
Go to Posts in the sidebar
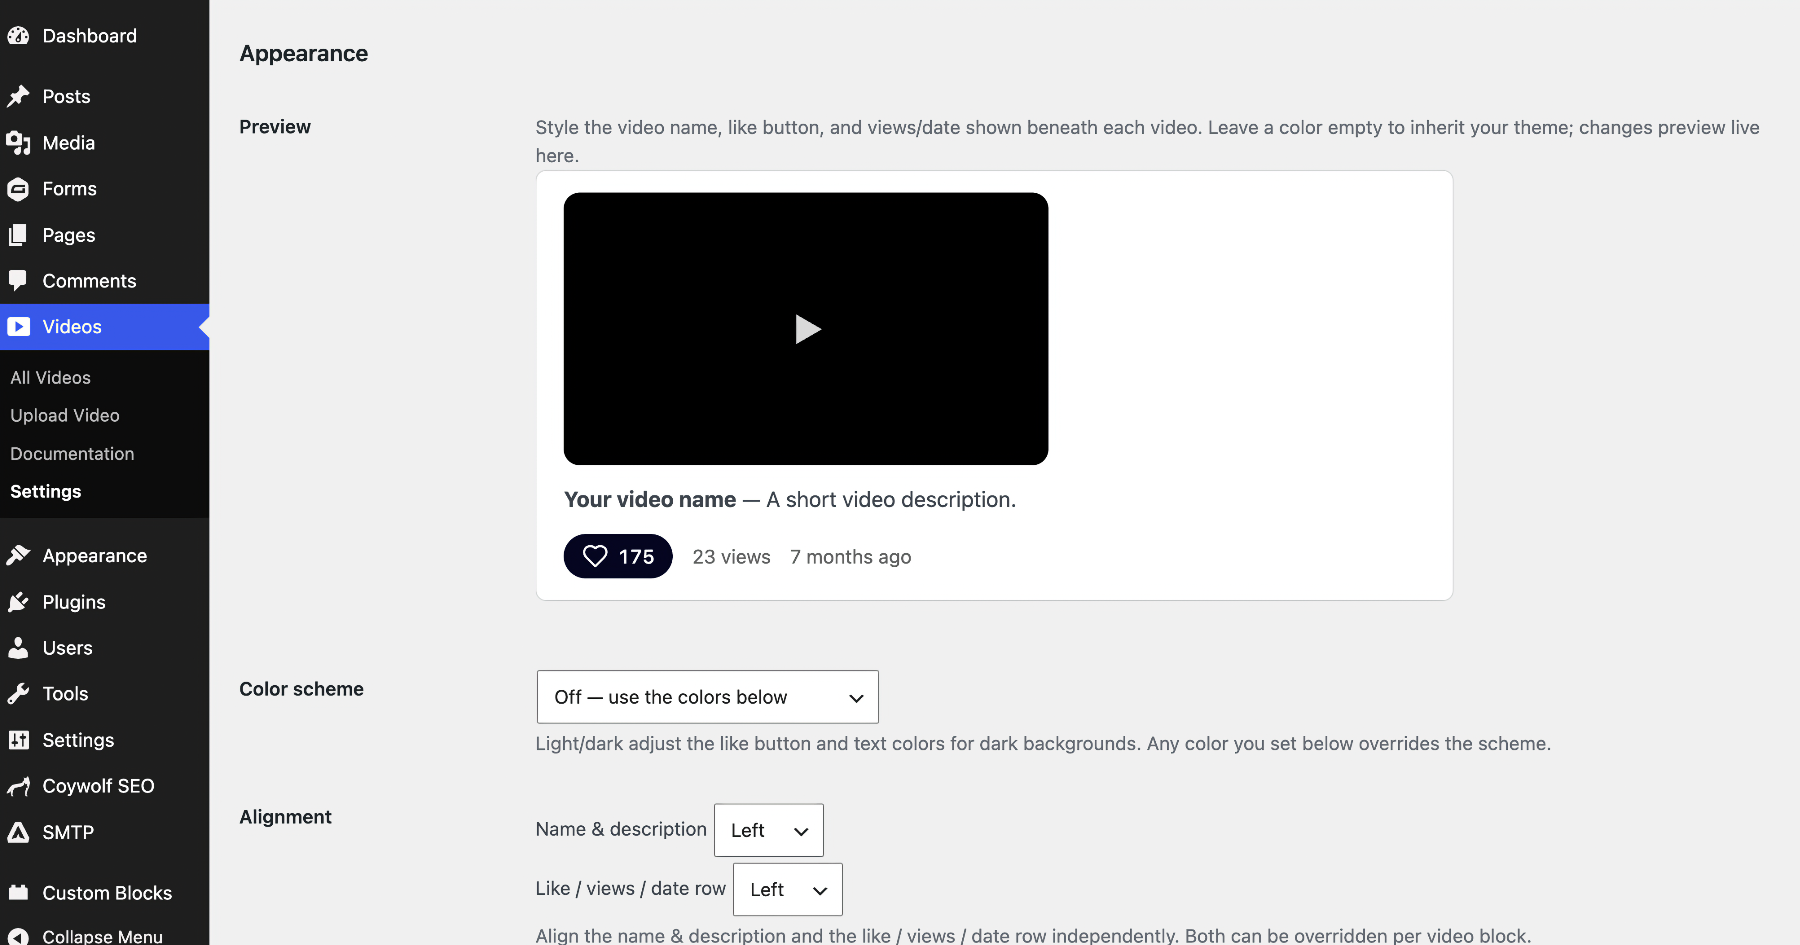click(x=104, y=97)
